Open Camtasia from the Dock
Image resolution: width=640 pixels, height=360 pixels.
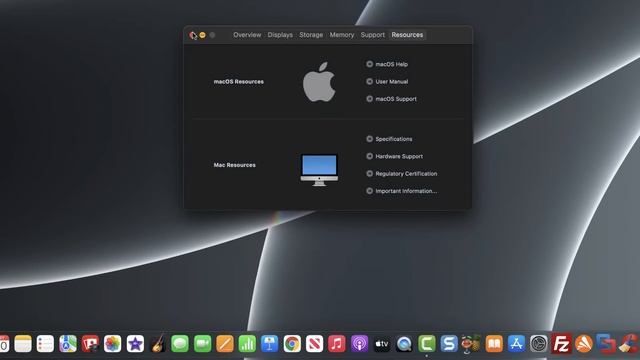(427, 344)
